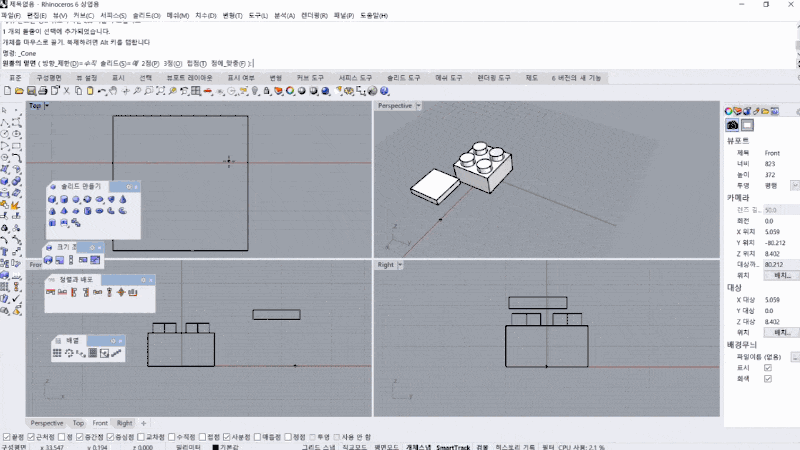Close the 정렬과 배포 floating palette
800x450 pixels.
coord(151,280)
